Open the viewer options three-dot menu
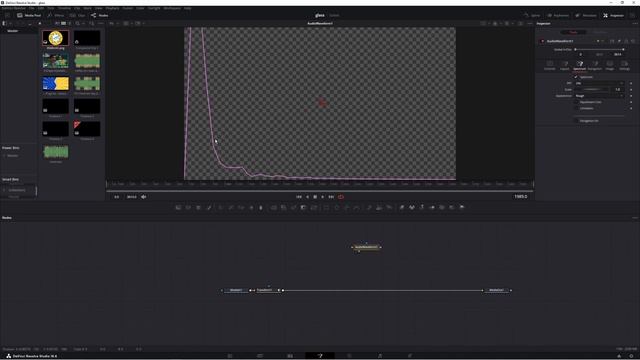This screenshot has height=360, width=640. click(529, 24)
